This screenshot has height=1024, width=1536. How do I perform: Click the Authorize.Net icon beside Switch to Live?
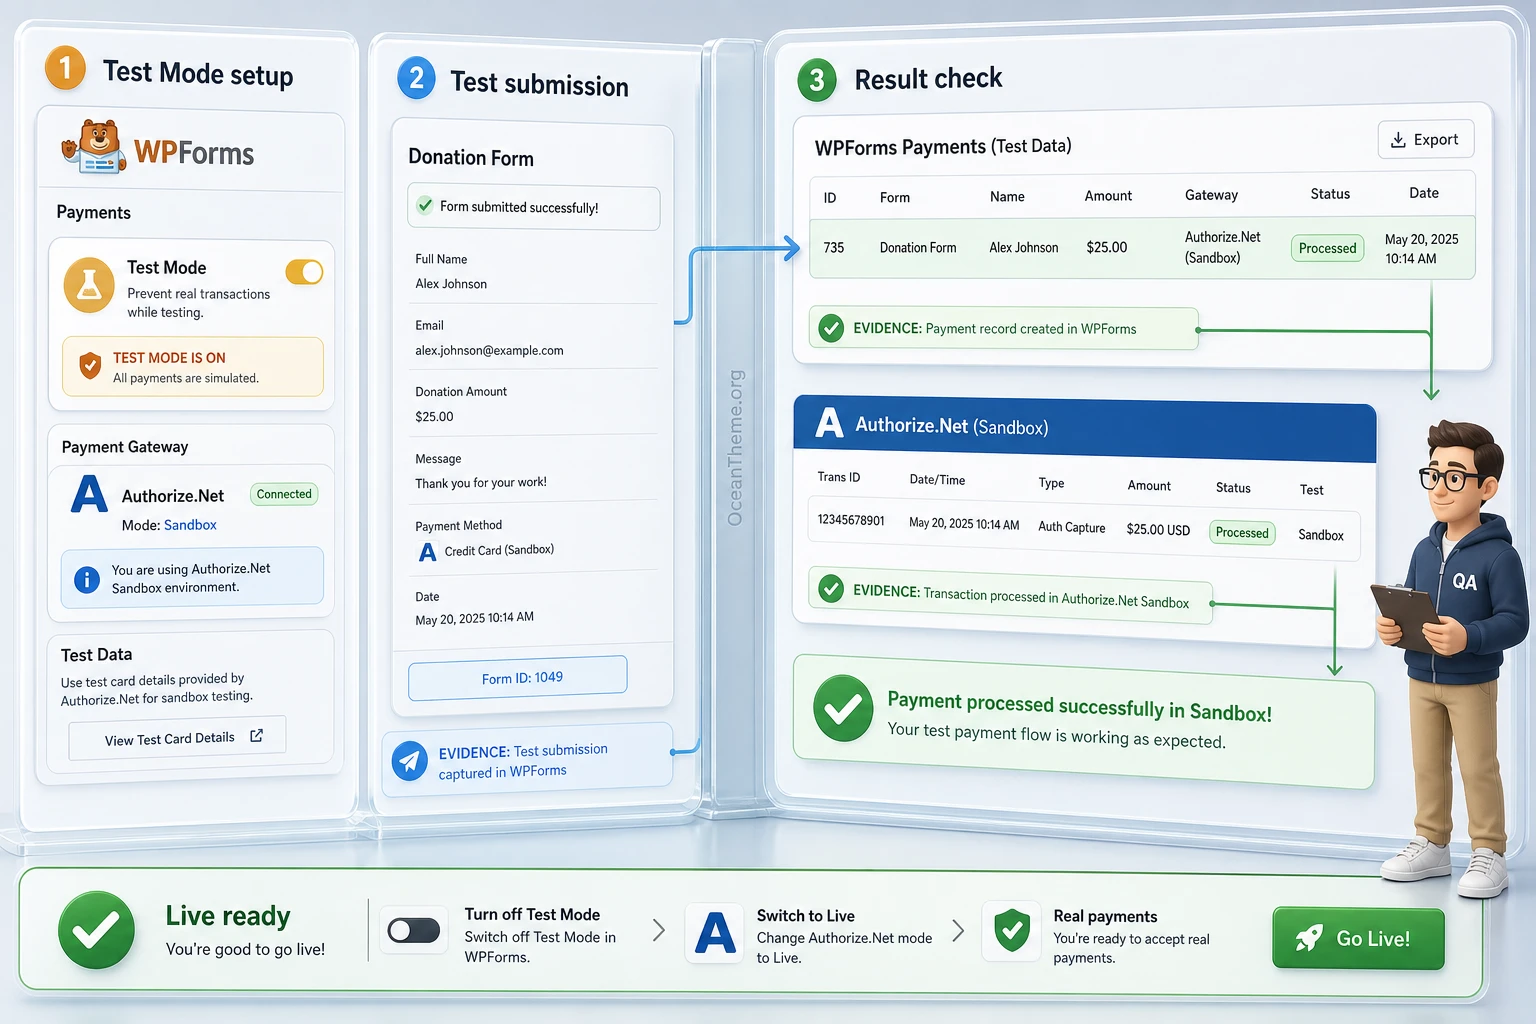715,932
